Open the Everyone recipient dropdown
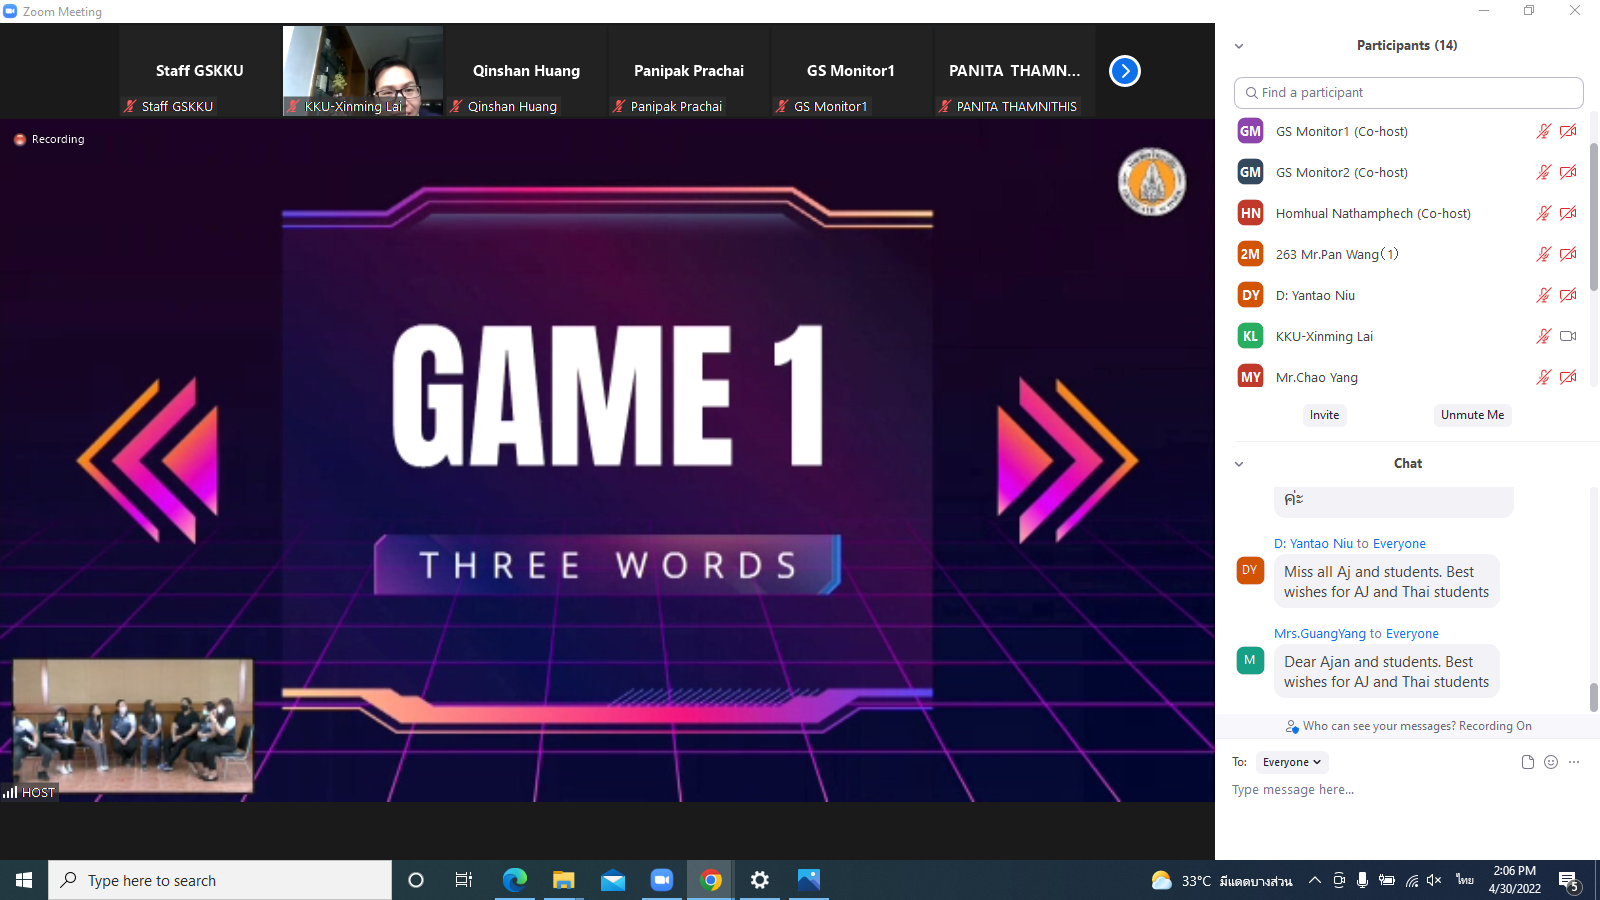This screenshot has height=900, width=1600. point(1291,762)
